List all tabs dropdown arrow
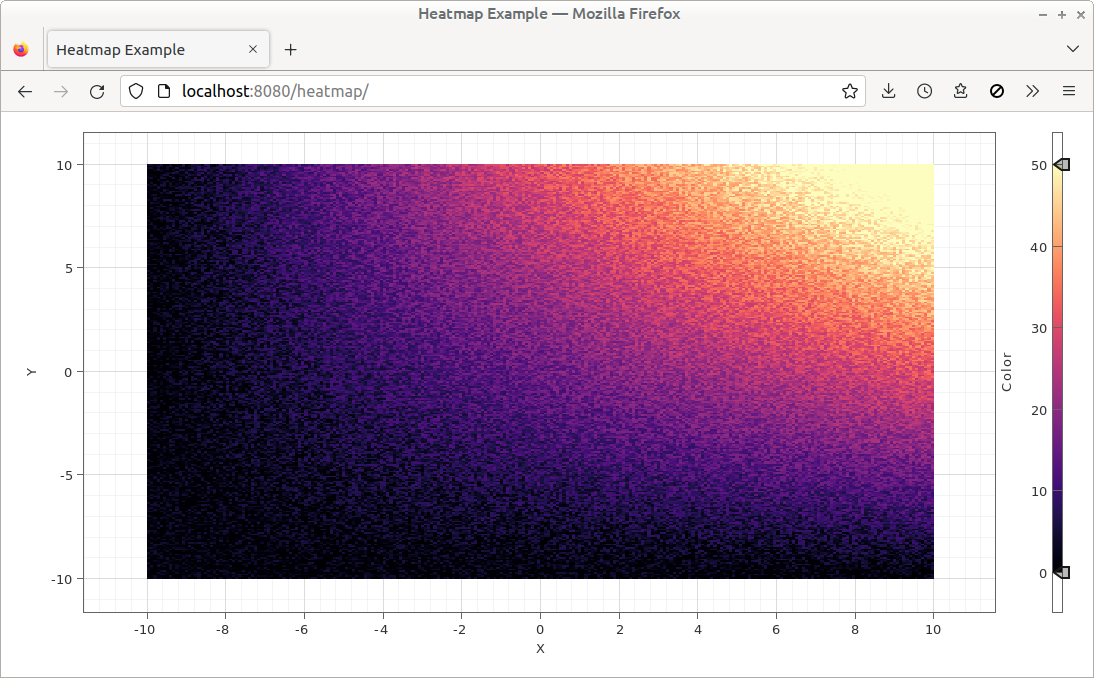The image size is (1094, 678). [1073, 49]
